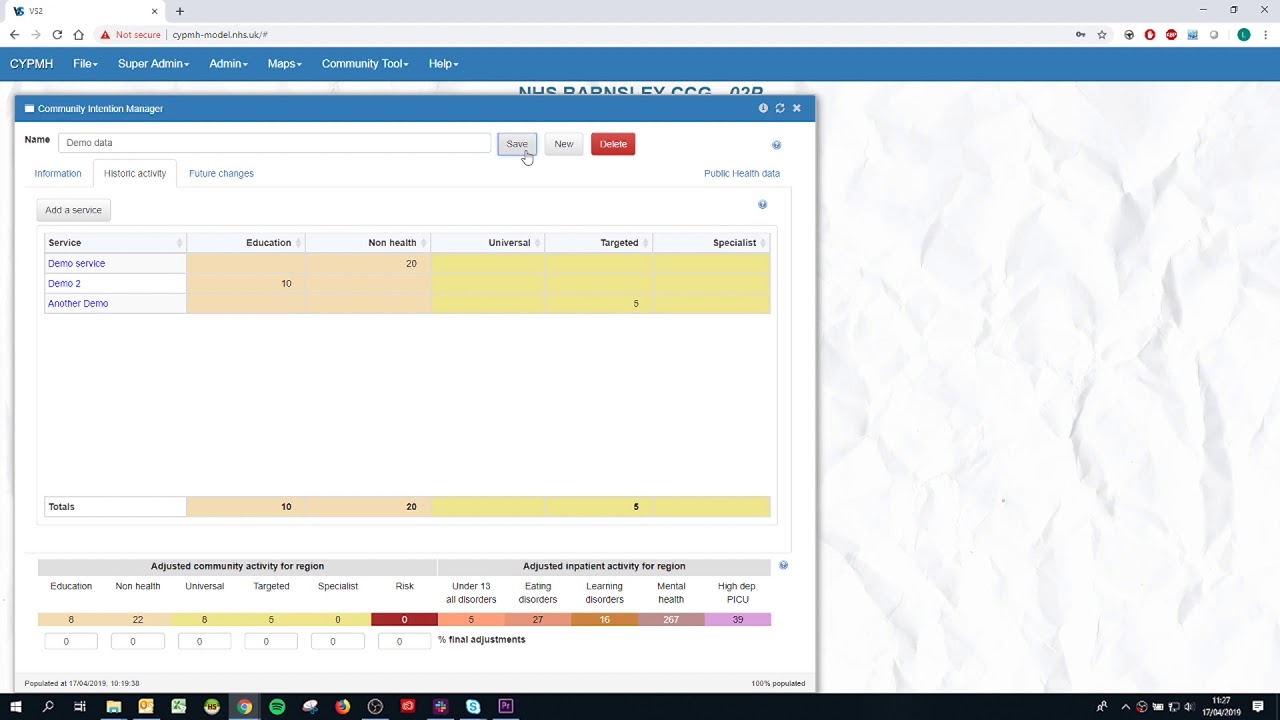
Task: Open help icon beside Add a service
Action: [x=762, y=205]
